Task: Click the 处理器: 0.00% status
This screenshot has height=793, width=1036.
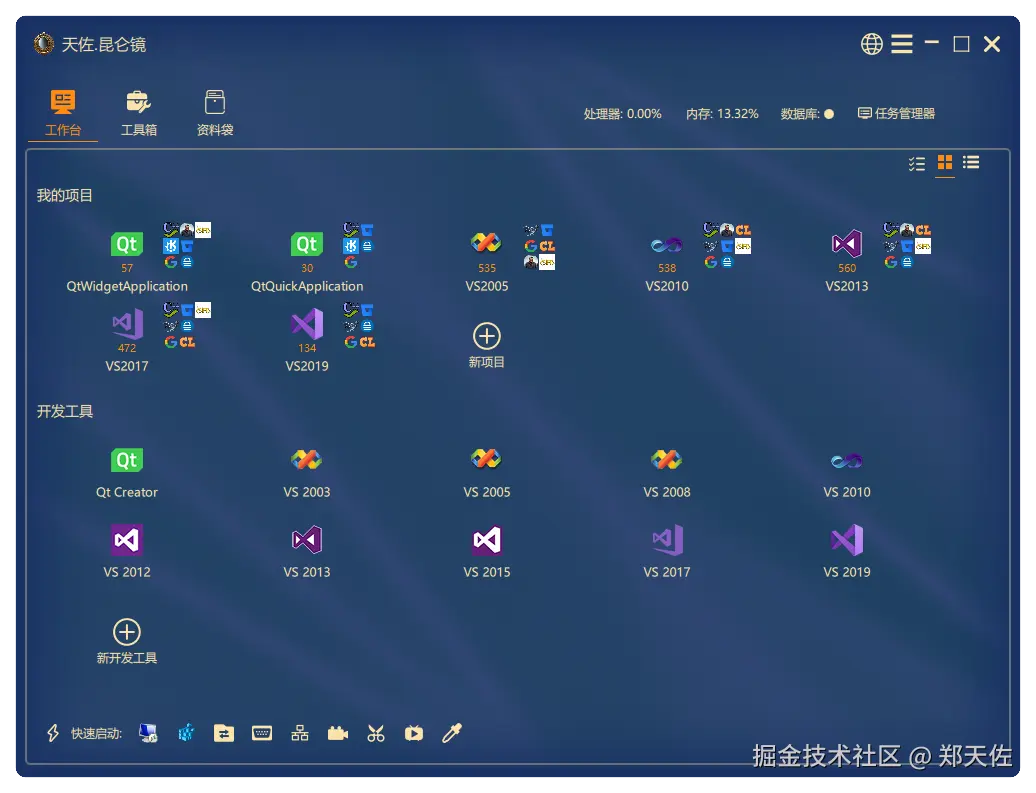Action: point(622,114)
